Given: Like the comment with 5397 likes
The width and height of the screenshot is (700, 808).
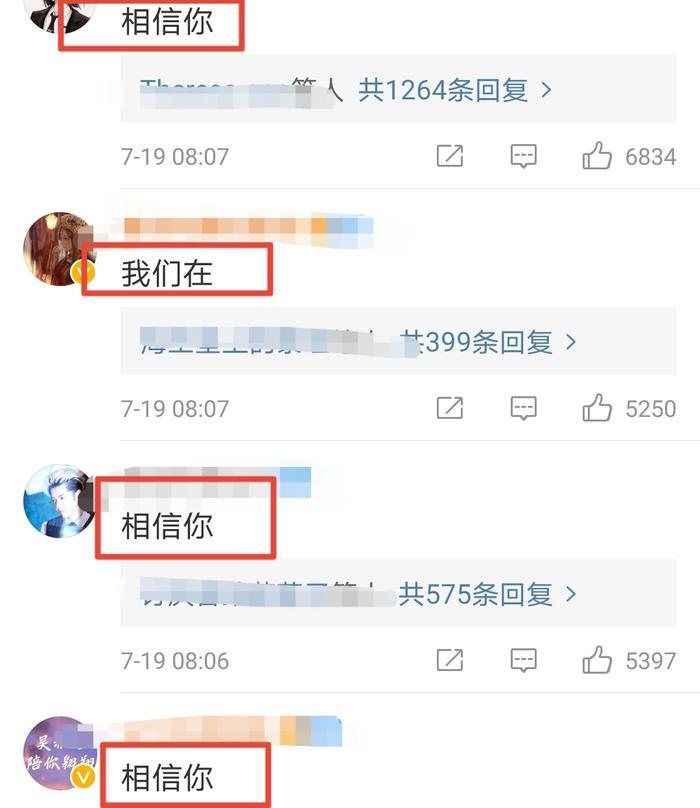Looking at the screenshot, I should (x=597, y=660).
